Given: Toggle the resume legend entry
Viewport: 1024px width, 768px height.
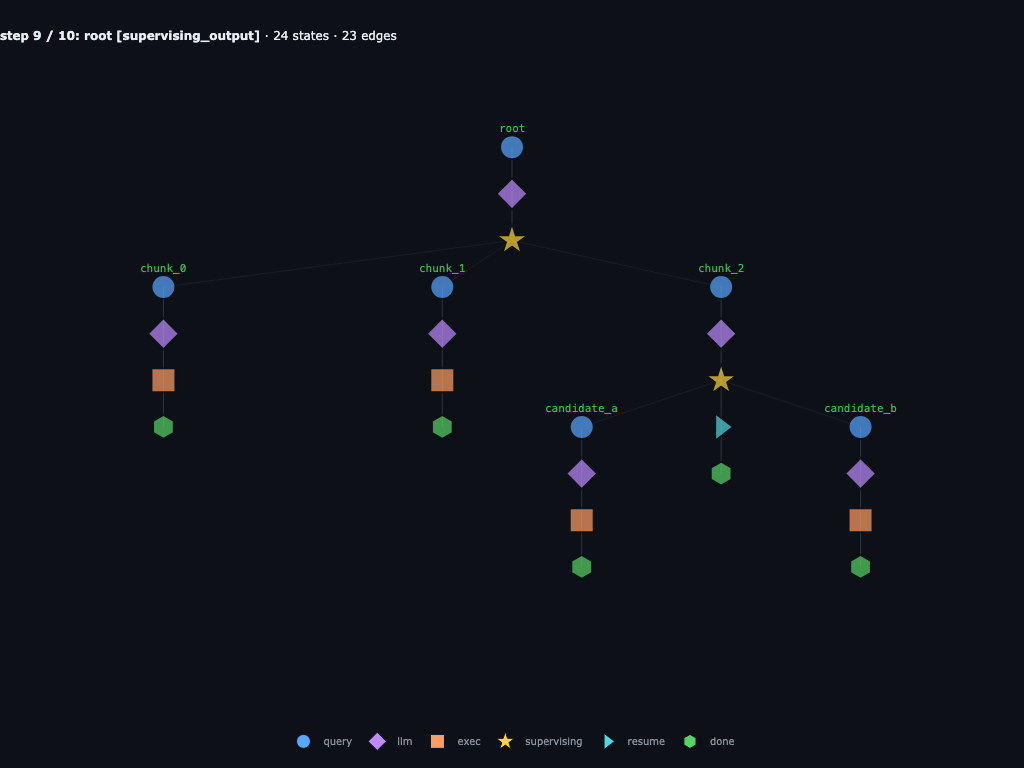Looking at the screenshot, I should 634,741.
